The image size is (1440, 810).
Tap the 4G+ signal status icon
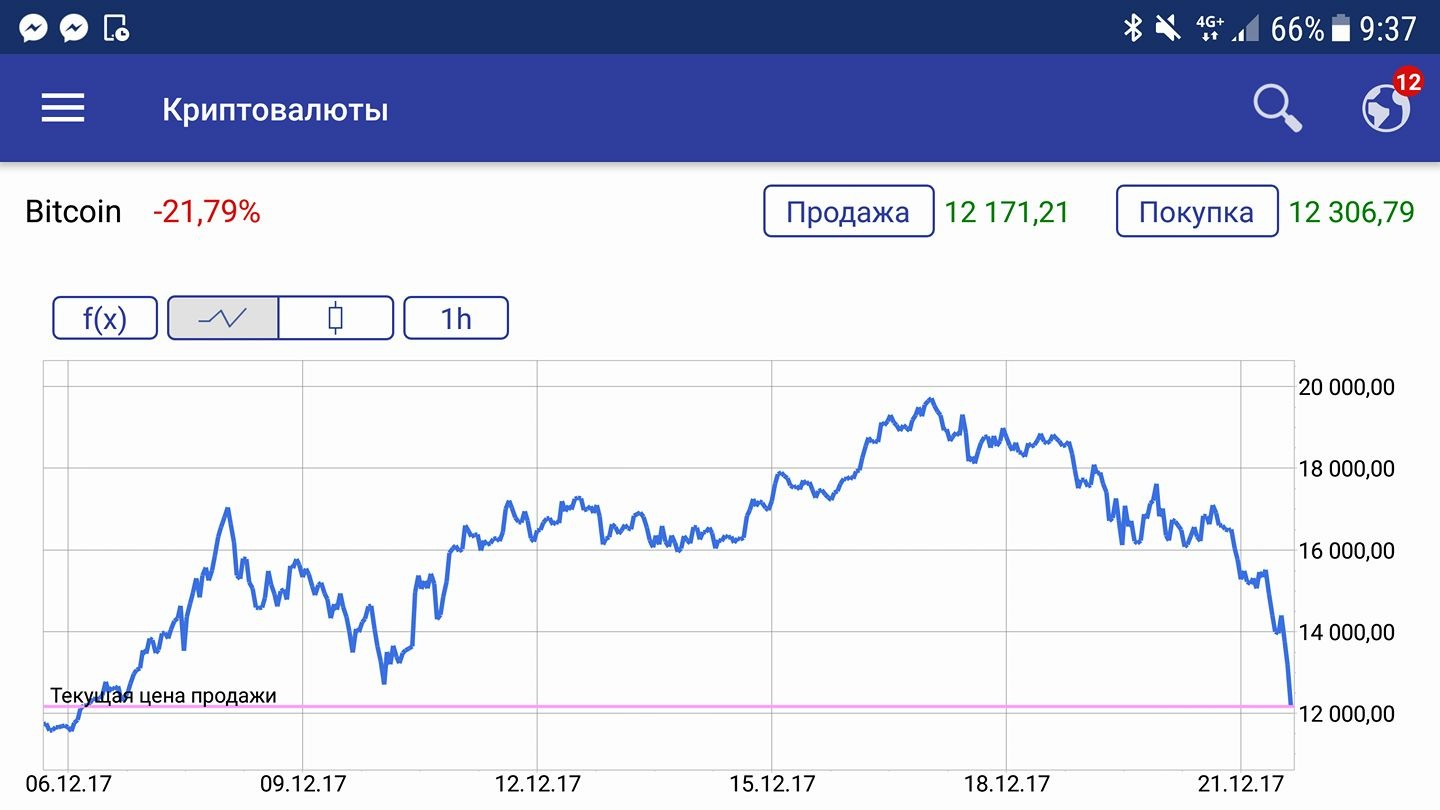(1210, 28)
